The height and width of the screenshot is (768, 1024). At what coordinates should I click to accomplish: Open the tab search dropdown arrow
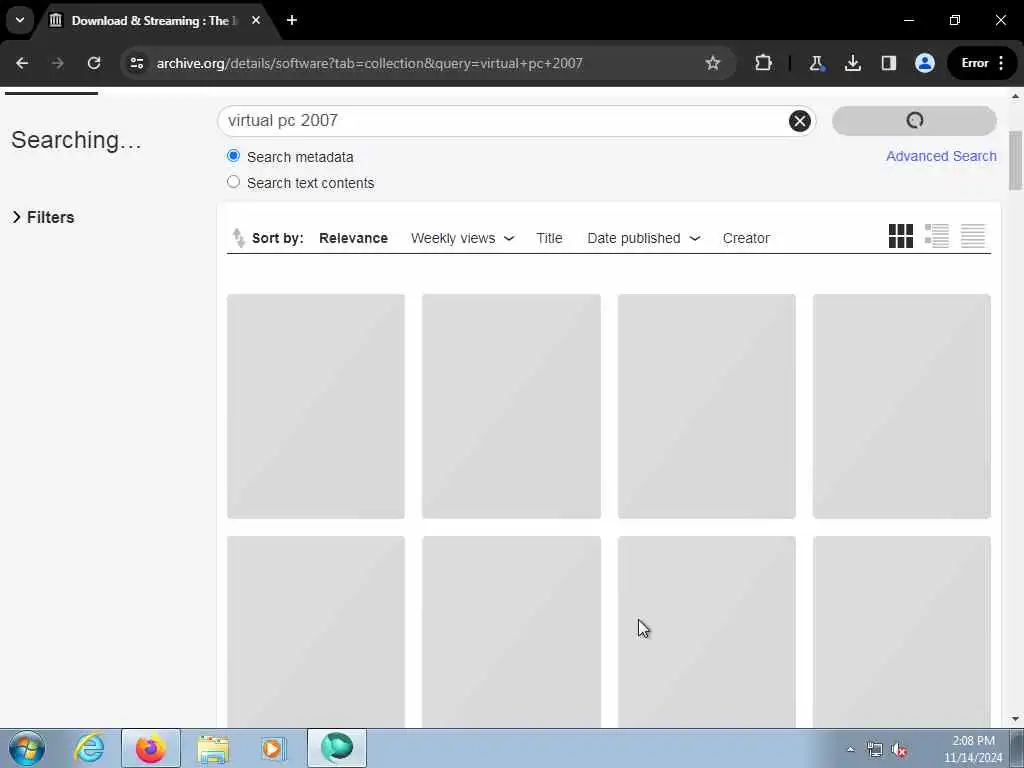point(20,20)
